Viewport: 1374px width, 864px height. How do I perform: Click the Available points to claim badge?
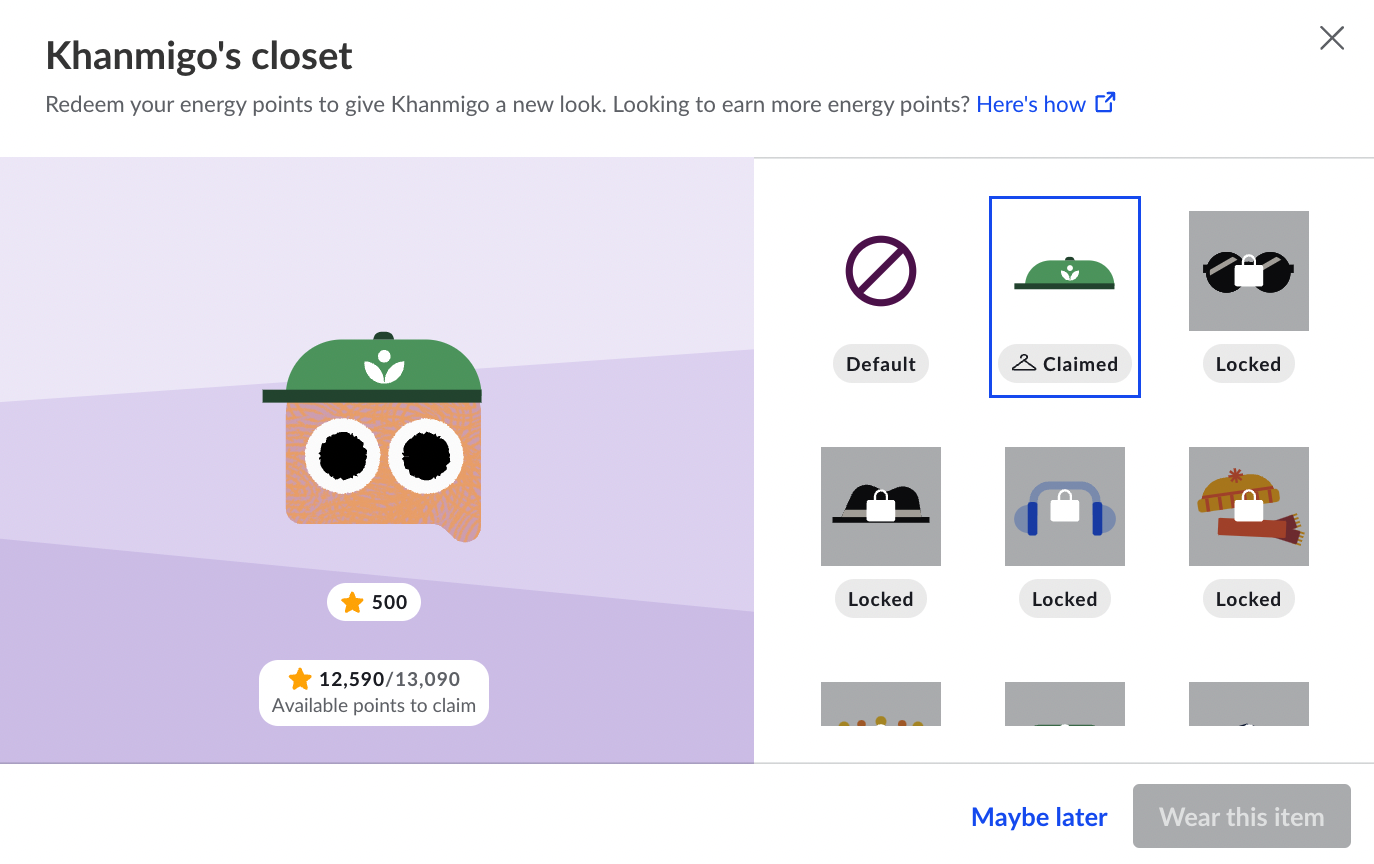pos(374,692)
